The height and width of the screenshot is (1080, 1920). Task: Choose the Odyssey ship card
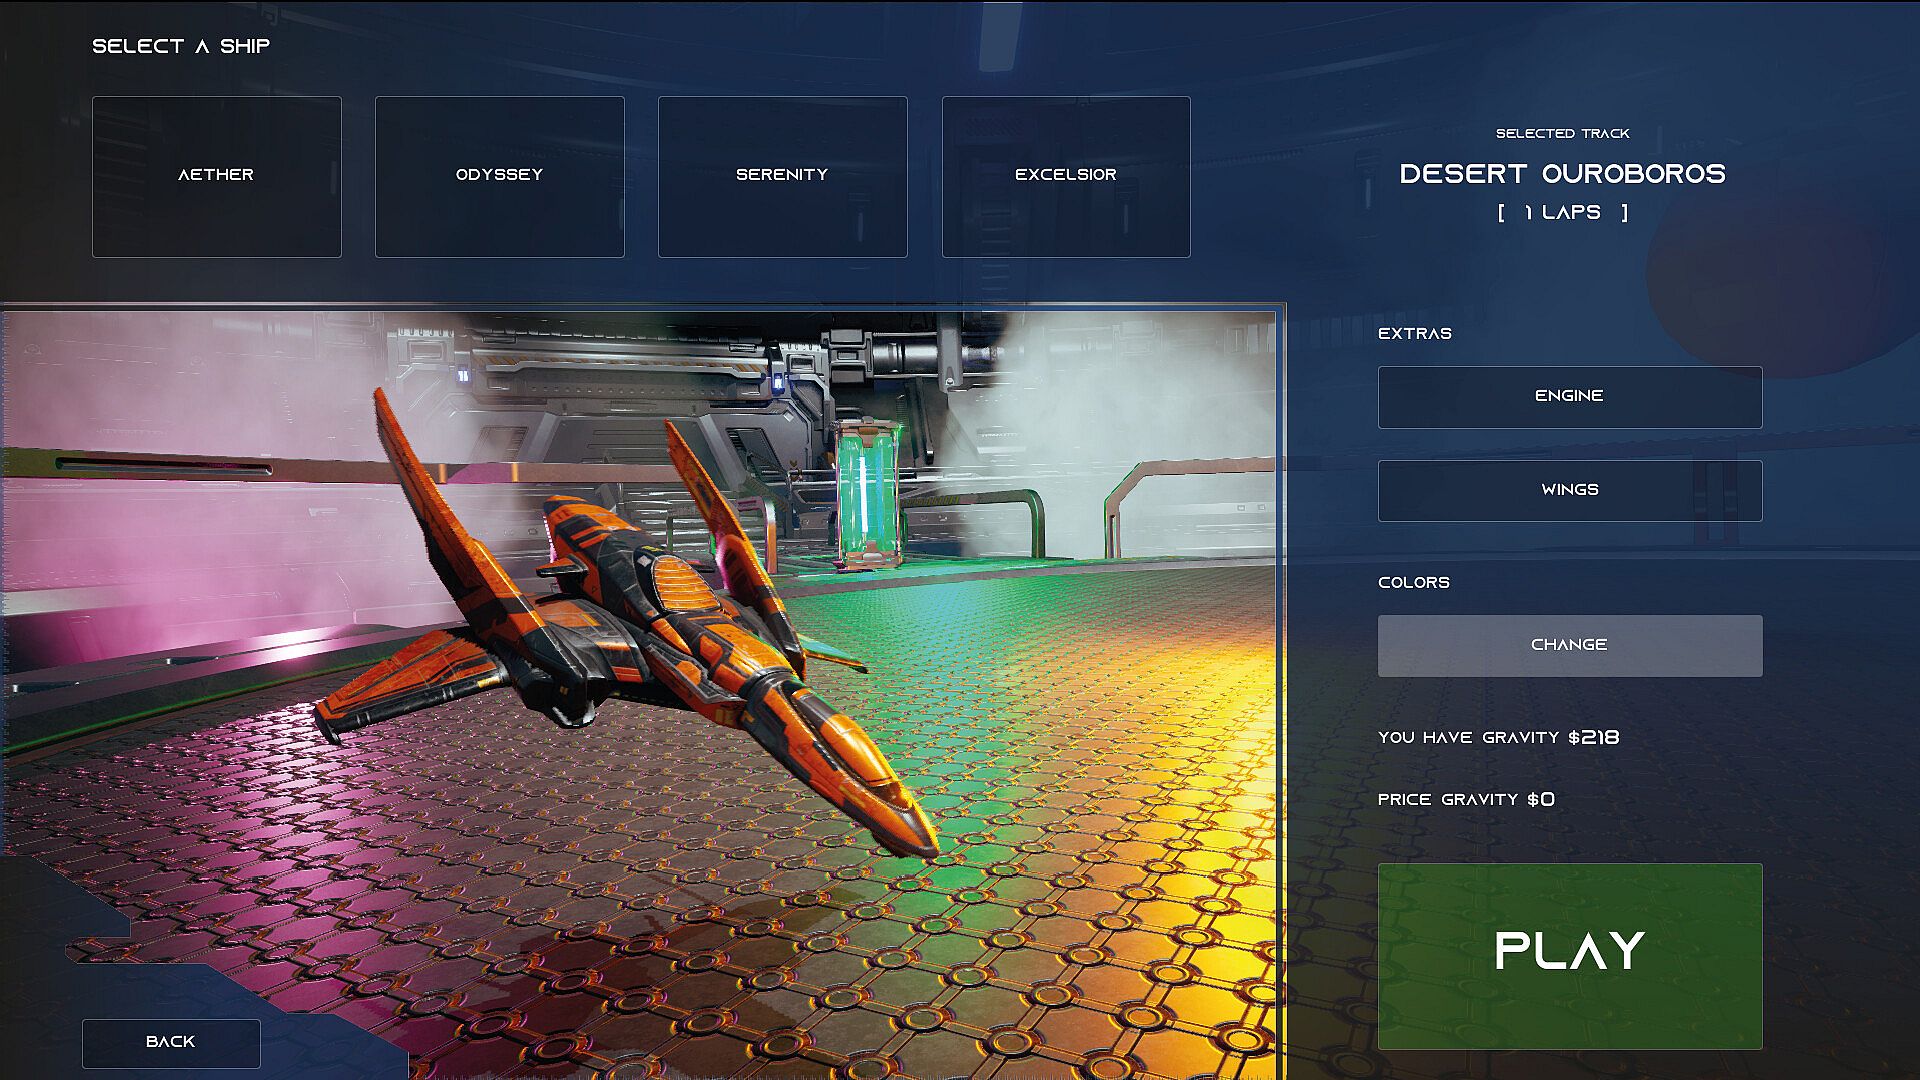pos(499,176)
